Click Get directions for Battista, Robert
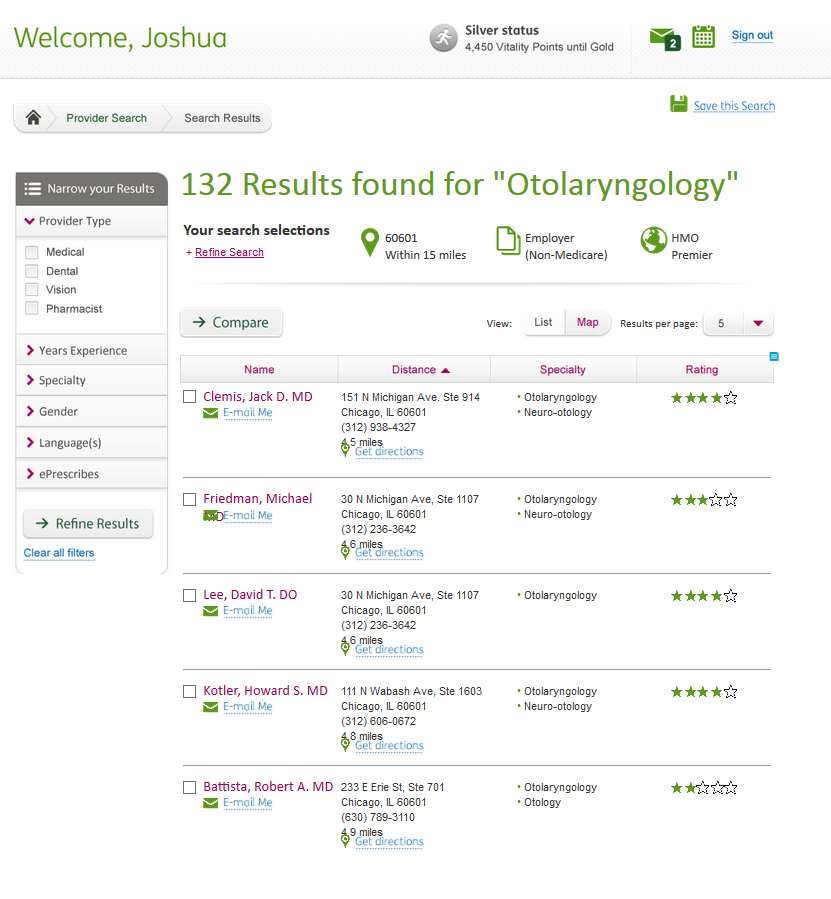This screenshot has width=831, height=899. [x=389, y=842]
